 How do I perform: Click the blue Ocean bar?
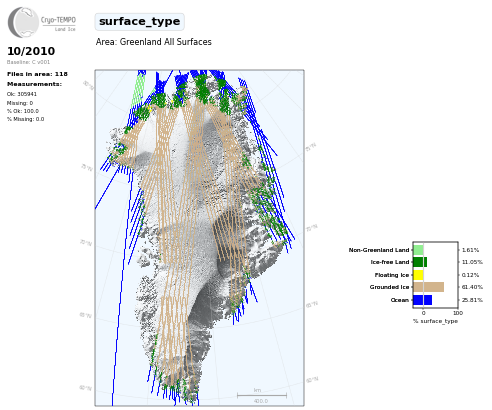423,300
